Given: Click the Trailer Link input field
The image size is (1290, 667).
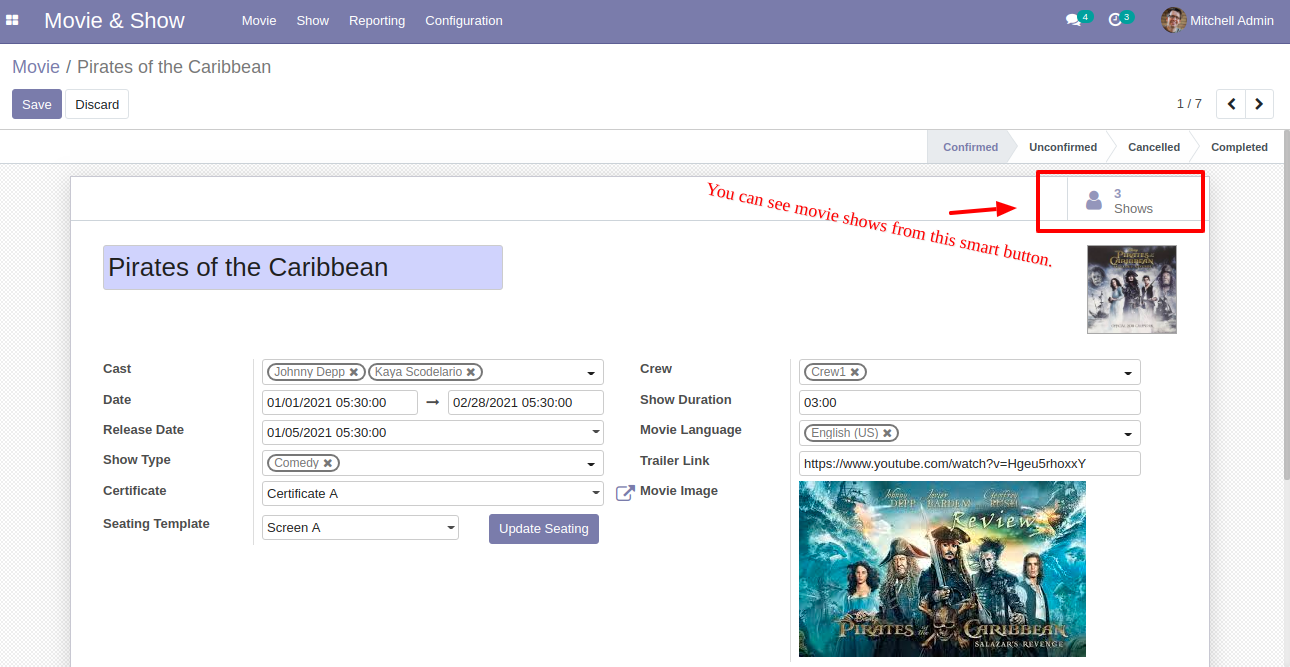Looking at the screenshot, I should coord(969,464).
